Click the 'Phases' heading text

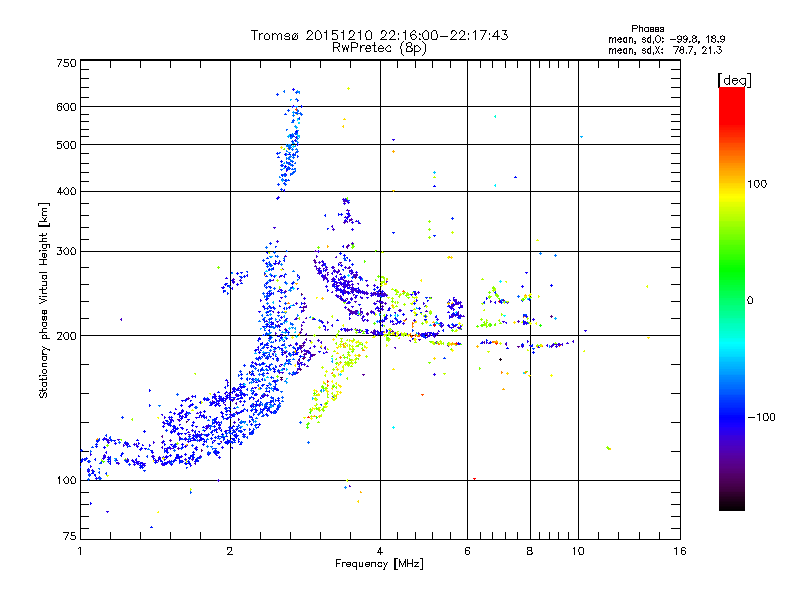(647, 29)
